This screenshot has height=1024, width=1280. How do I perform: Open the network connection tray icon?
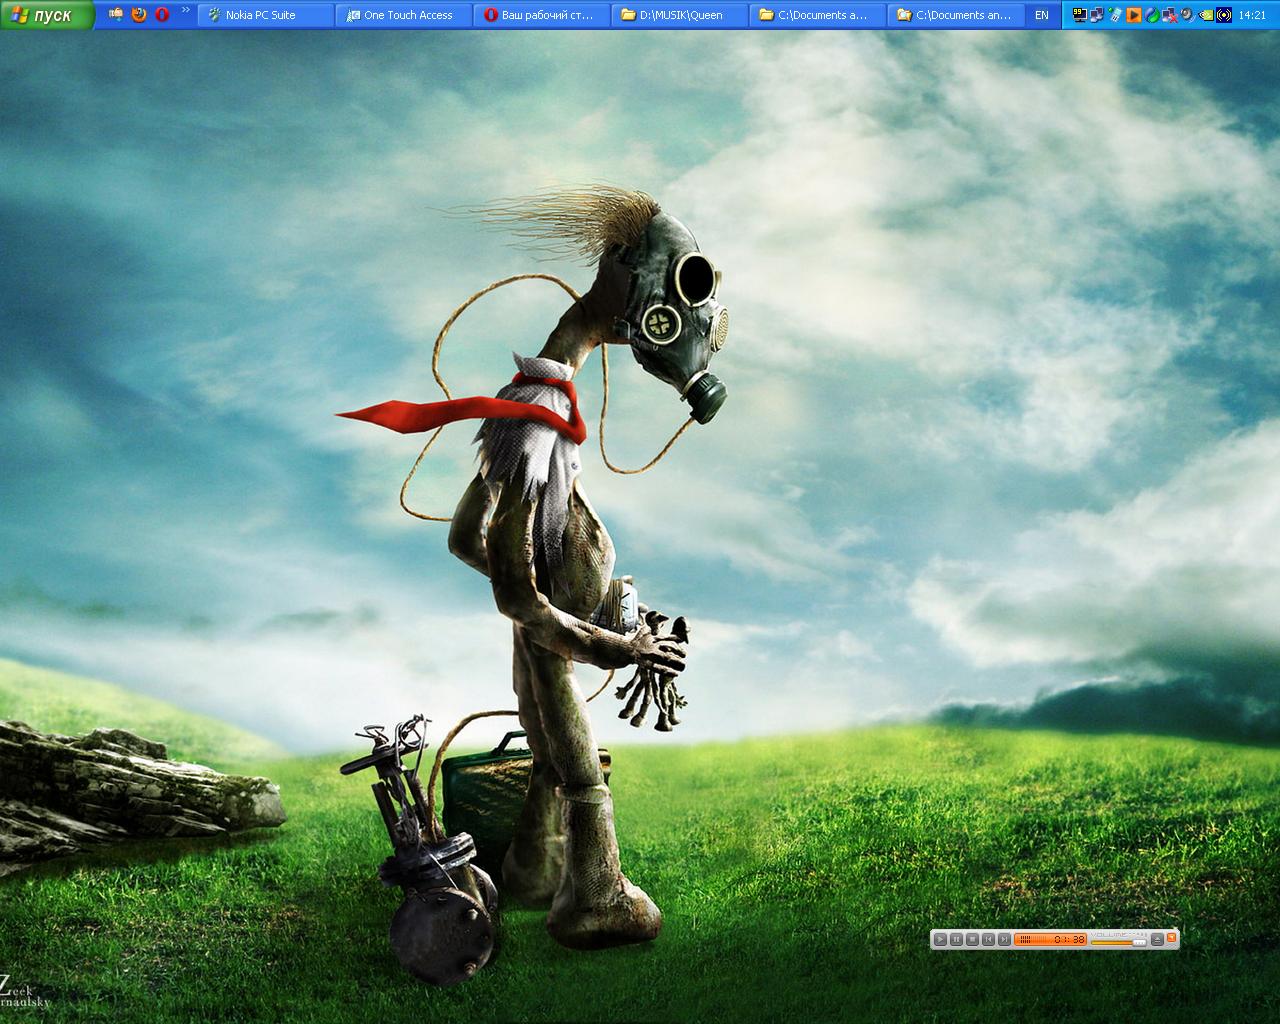coord(1097,15)
